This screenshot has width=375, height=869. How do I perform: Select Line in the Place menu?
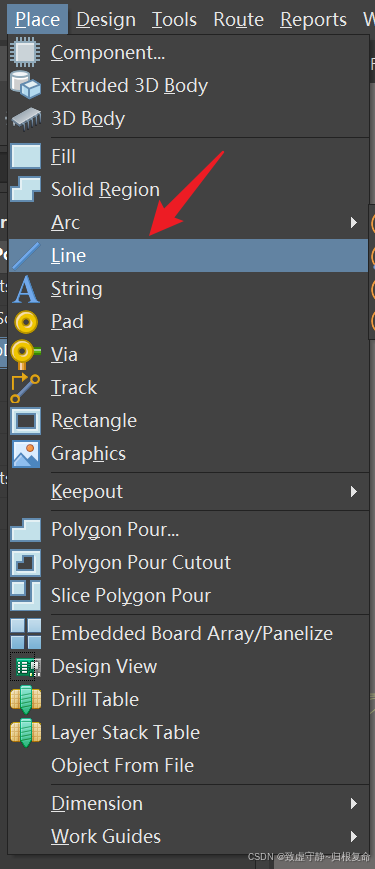pos(188,255)
